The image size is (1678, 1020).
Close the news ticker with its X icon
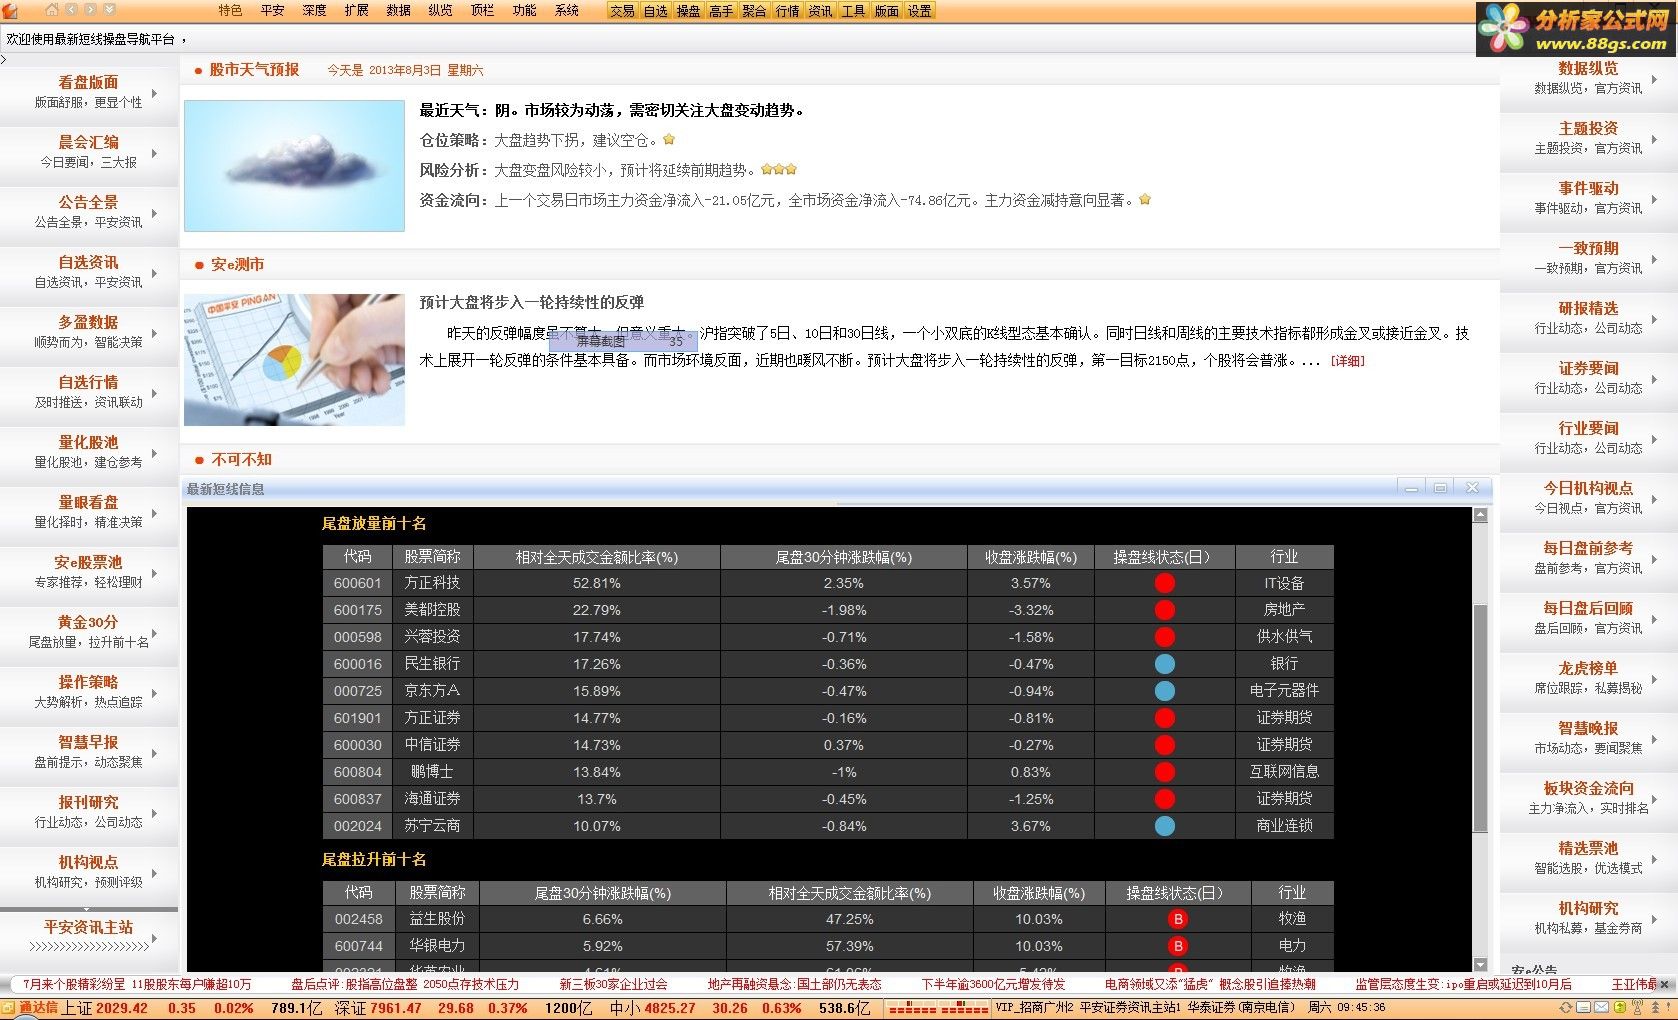coord(1665,985)
